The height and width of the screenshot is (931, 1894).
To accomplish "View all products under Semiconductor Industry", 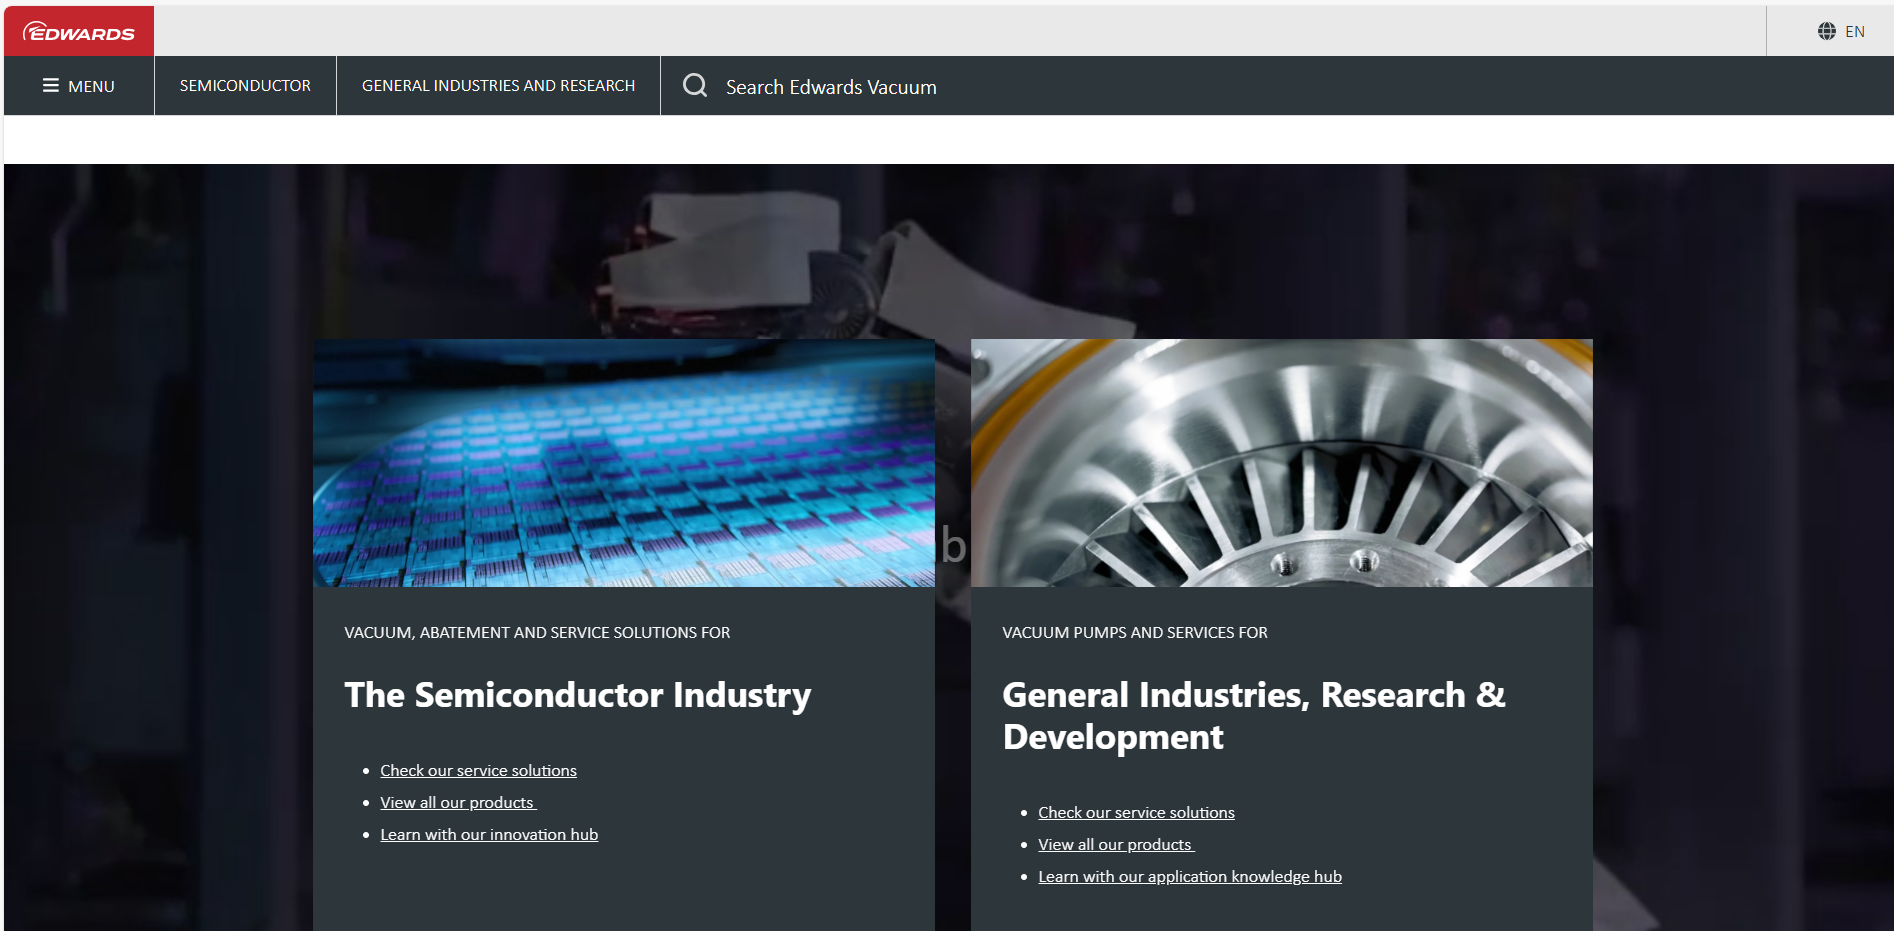I will pos(457,803).
